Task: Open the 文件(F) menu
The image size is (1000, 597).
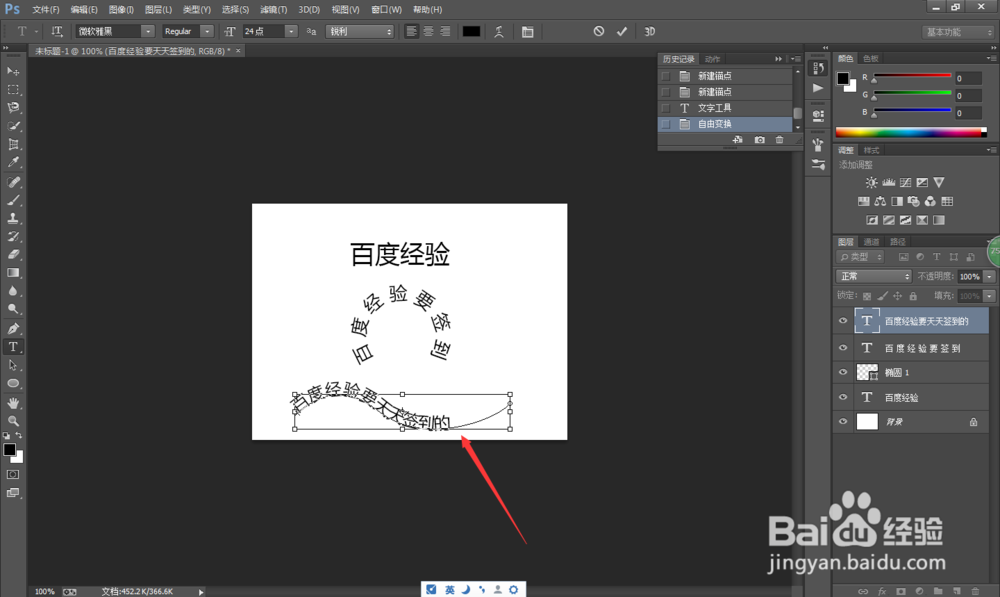Action: (x=45, y=10)
